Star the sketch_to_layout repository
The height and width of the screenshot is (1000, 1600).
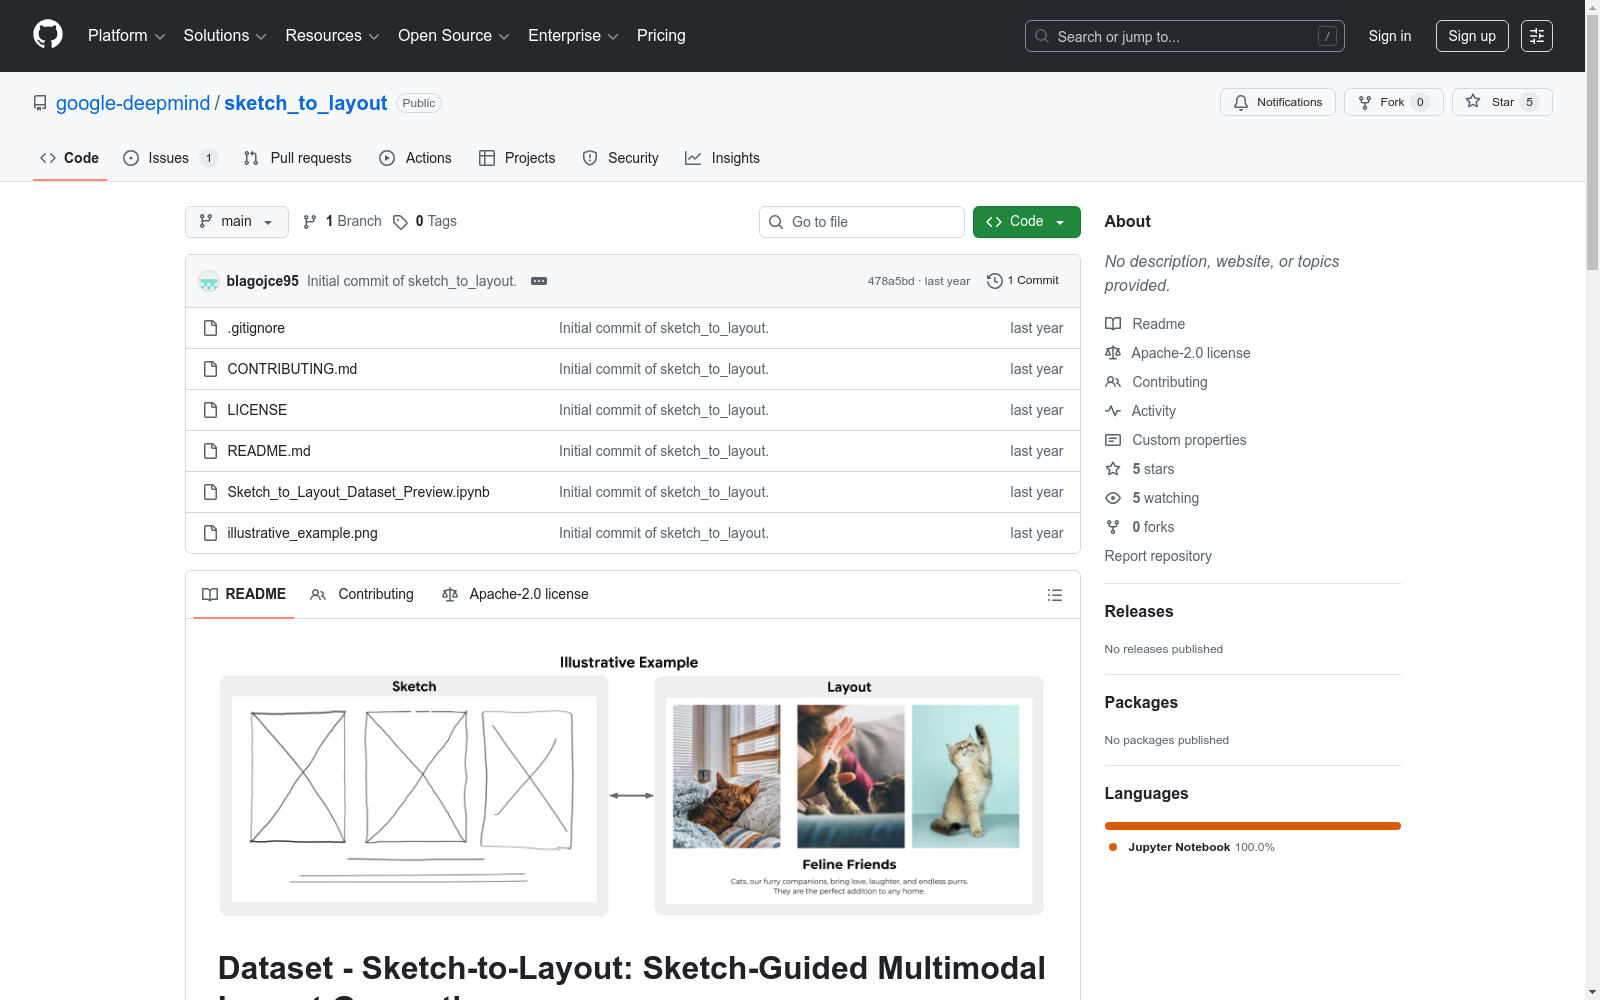(x=1502, y=102)
